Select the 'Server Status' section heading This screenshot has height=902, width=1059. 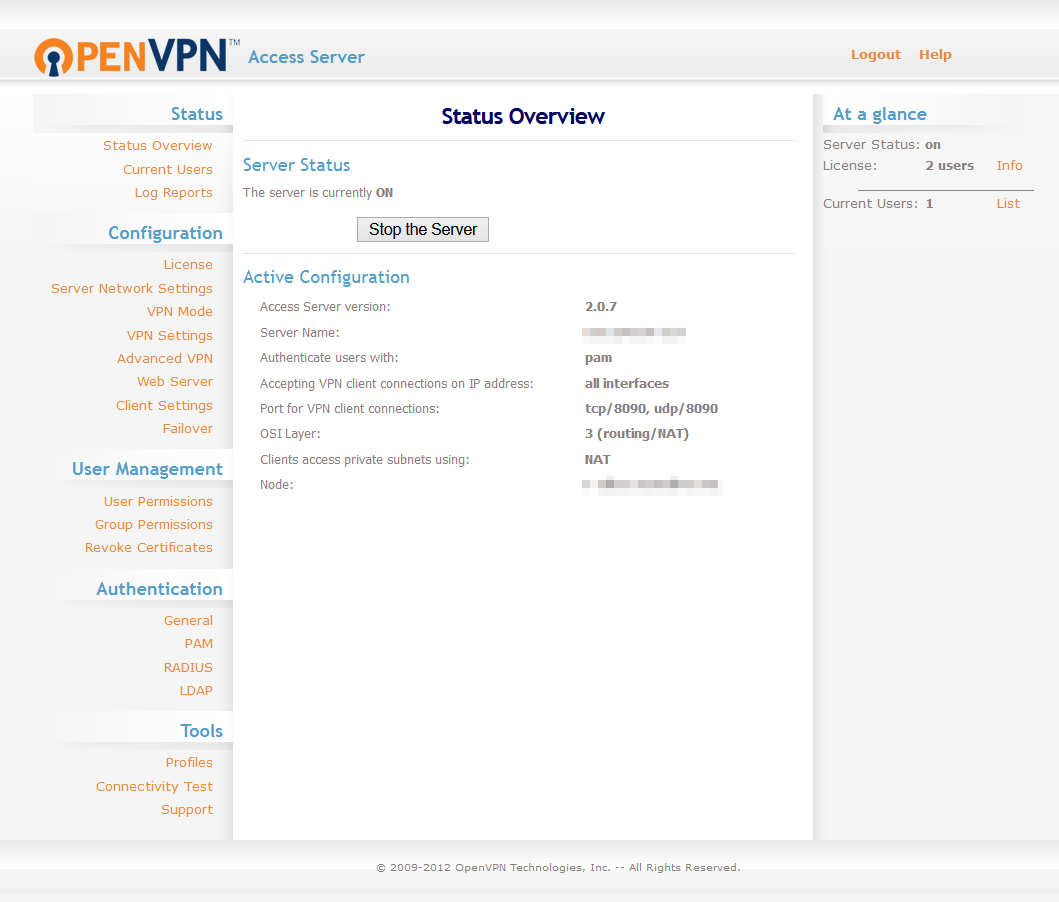pos(296,165)
